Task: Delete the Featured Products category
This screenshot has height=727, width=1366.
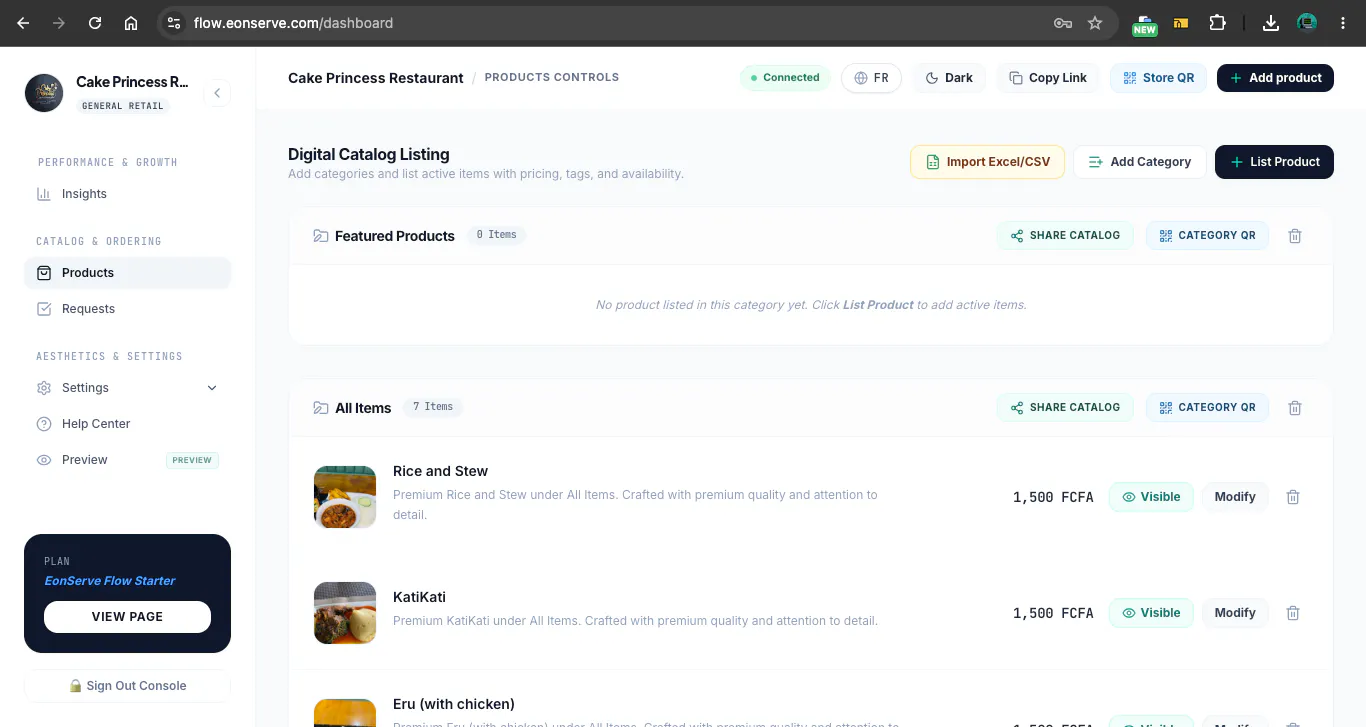Action: [1295, 236]
